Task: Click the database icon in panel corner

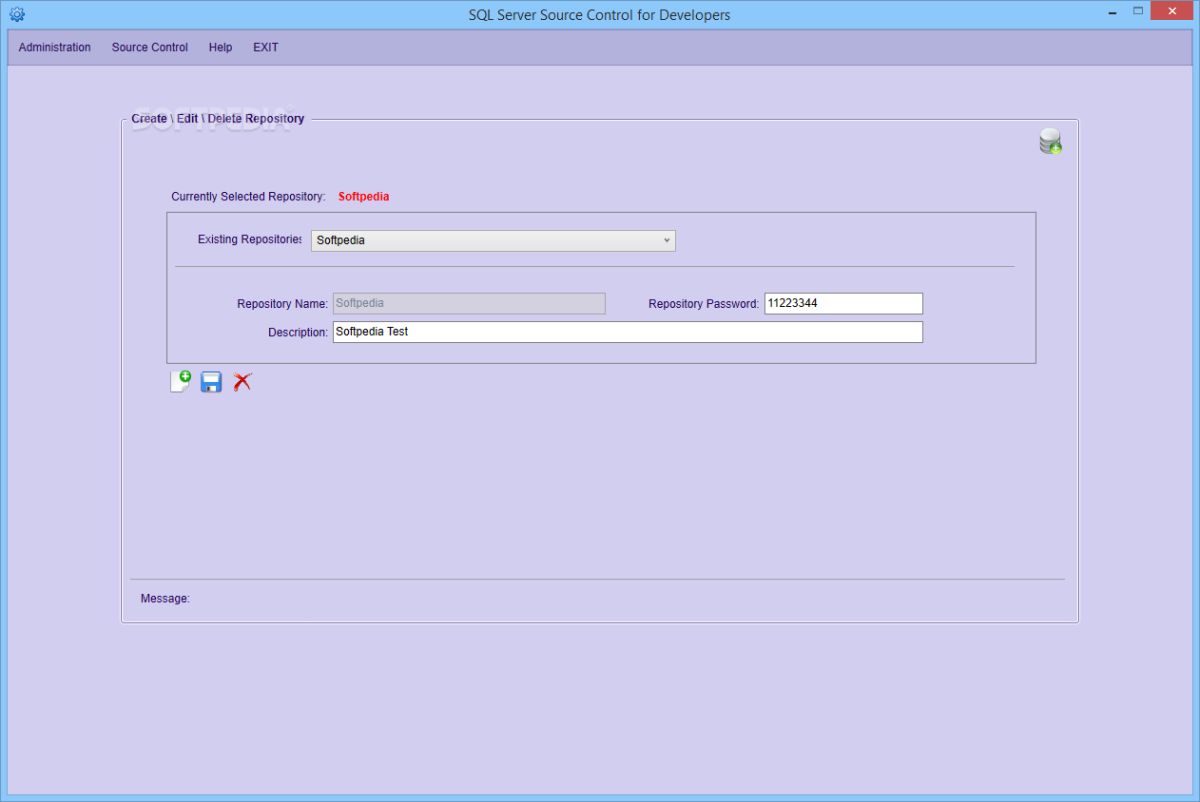Action: click(x=1050, y=141)
